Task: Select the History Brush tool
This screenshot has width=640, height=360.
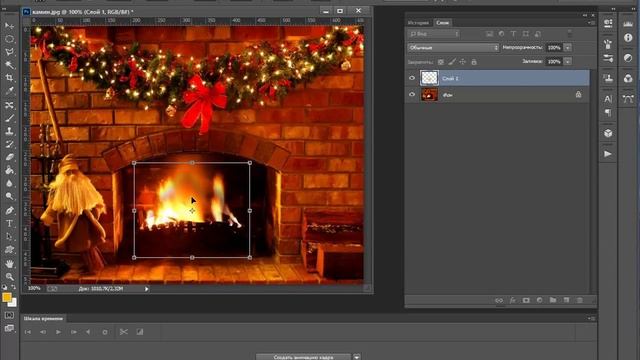Action: coord(9,144)
